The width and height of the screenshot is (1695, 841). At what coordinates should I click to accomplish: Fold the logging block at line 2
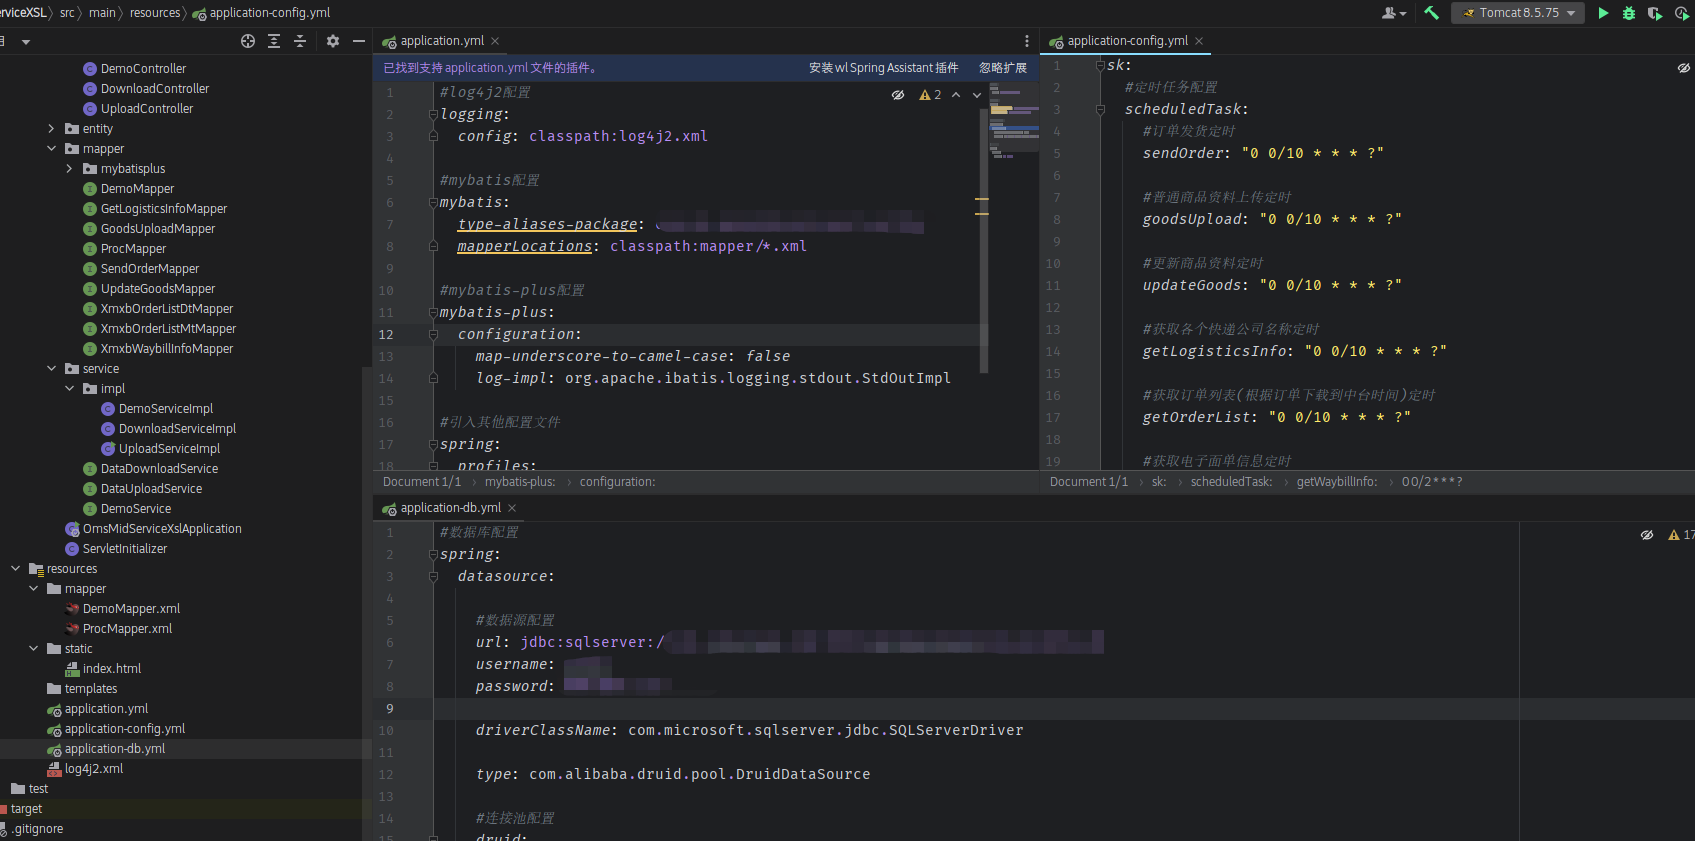pyautogui.click(x=433, y=114)
